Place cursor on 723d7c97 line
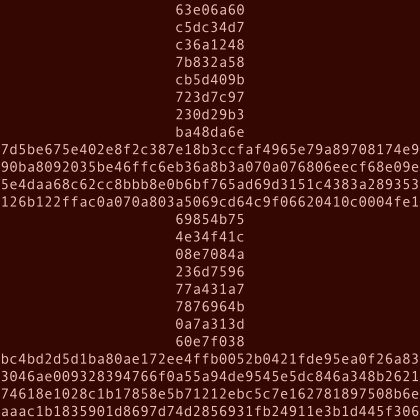420x420 pixels. 210,97
